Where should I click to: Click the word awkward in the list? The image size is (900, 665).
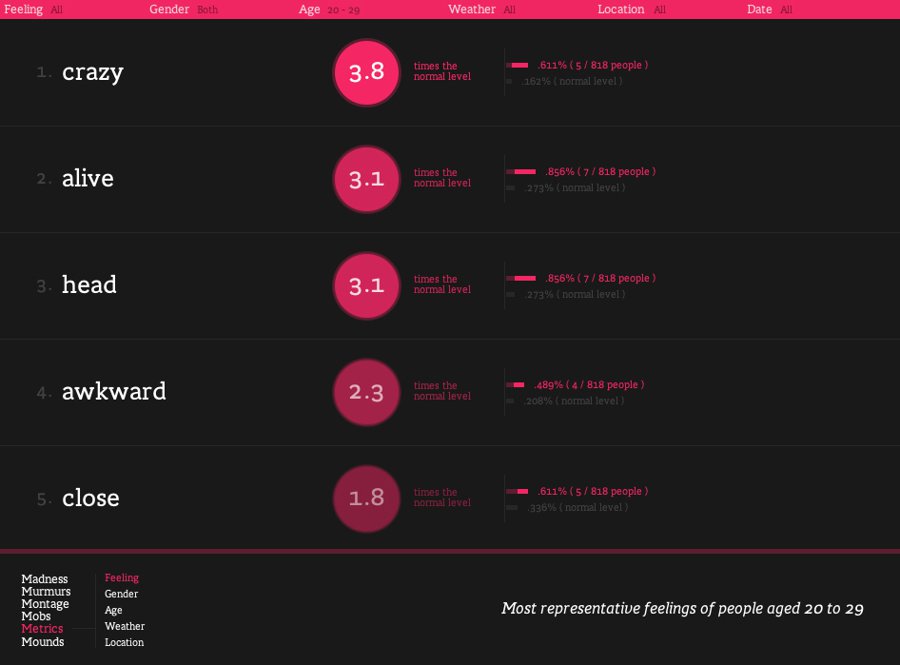[x=114, y=392]
